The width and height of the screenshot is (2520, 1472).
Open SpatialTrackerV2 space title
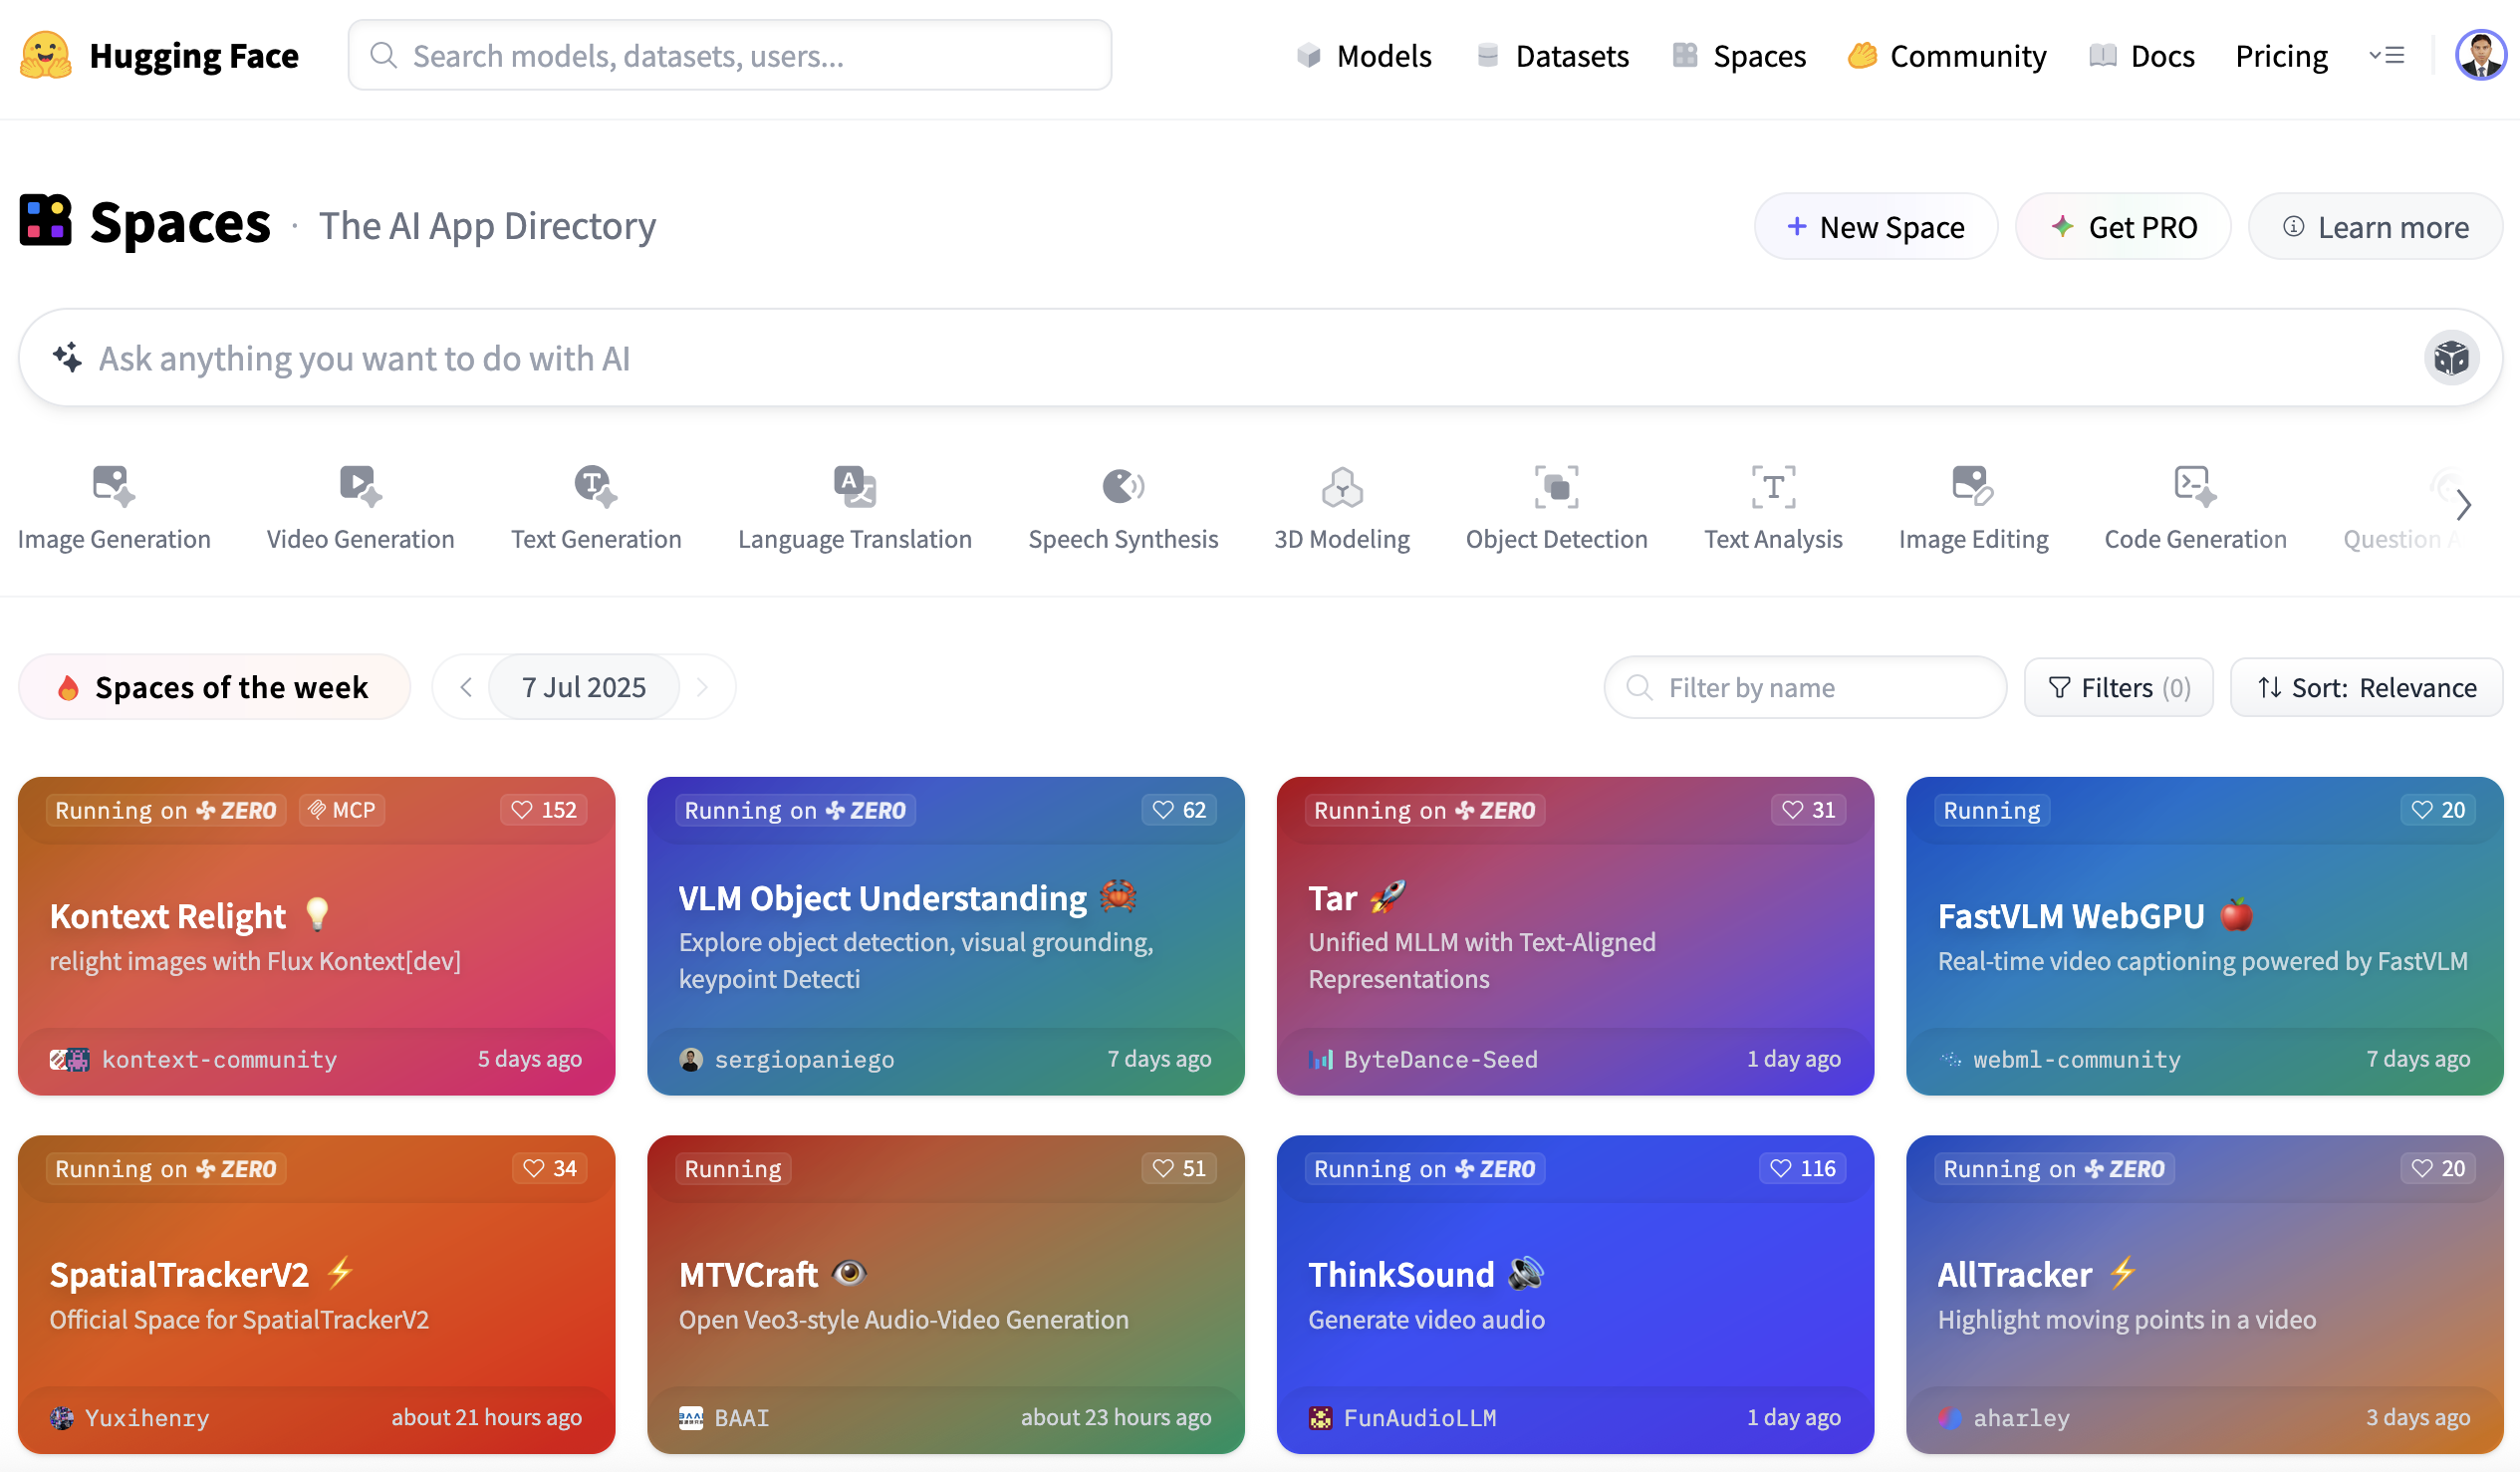click(x=179, y=1275)
